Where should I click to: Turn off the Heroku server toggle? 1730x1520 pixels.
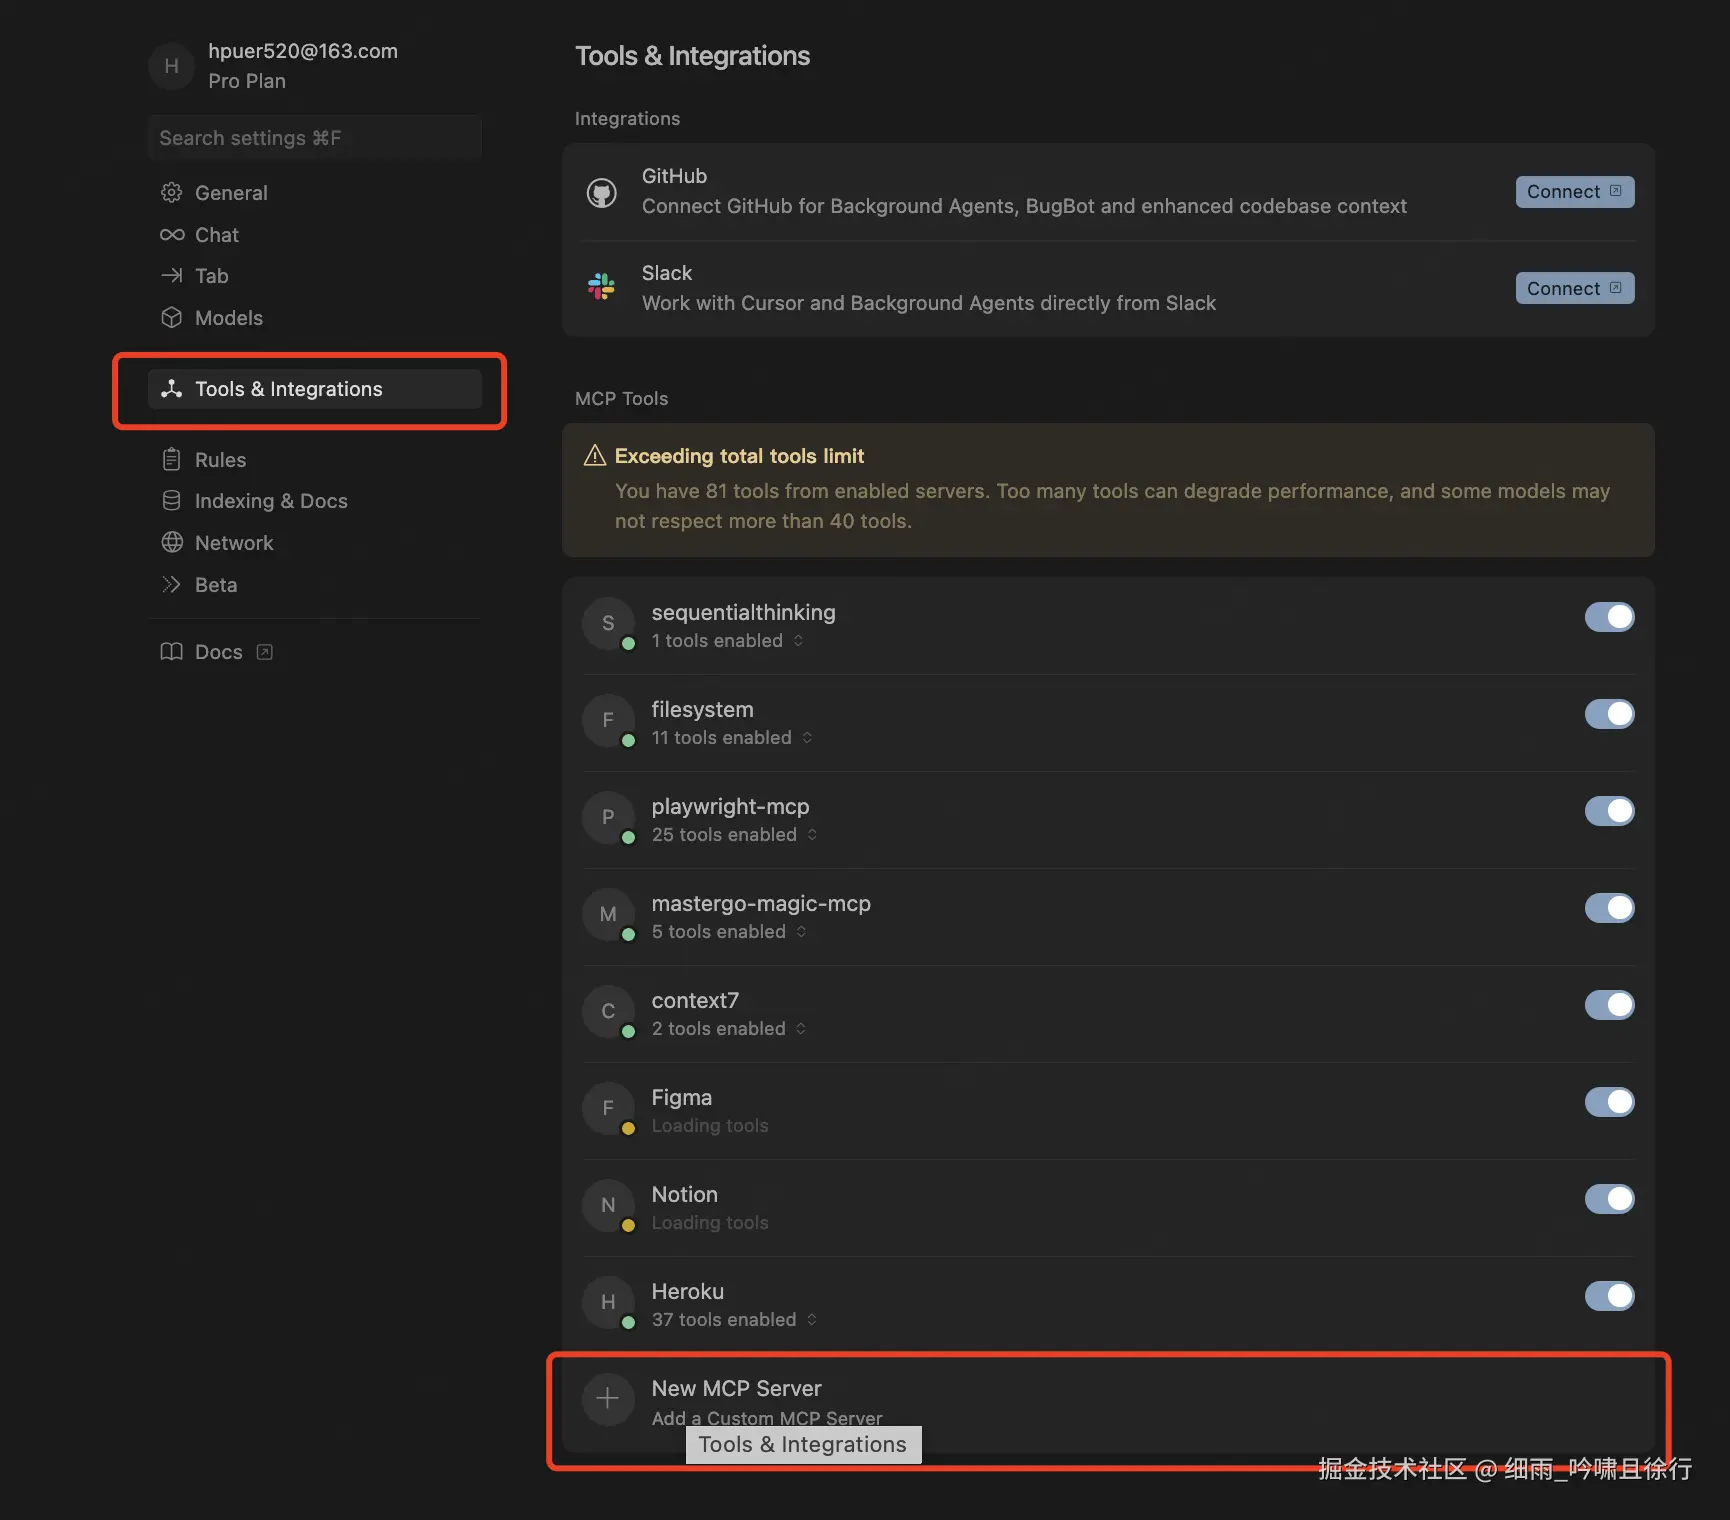pyautogui.click(x=1609, y=1296)
